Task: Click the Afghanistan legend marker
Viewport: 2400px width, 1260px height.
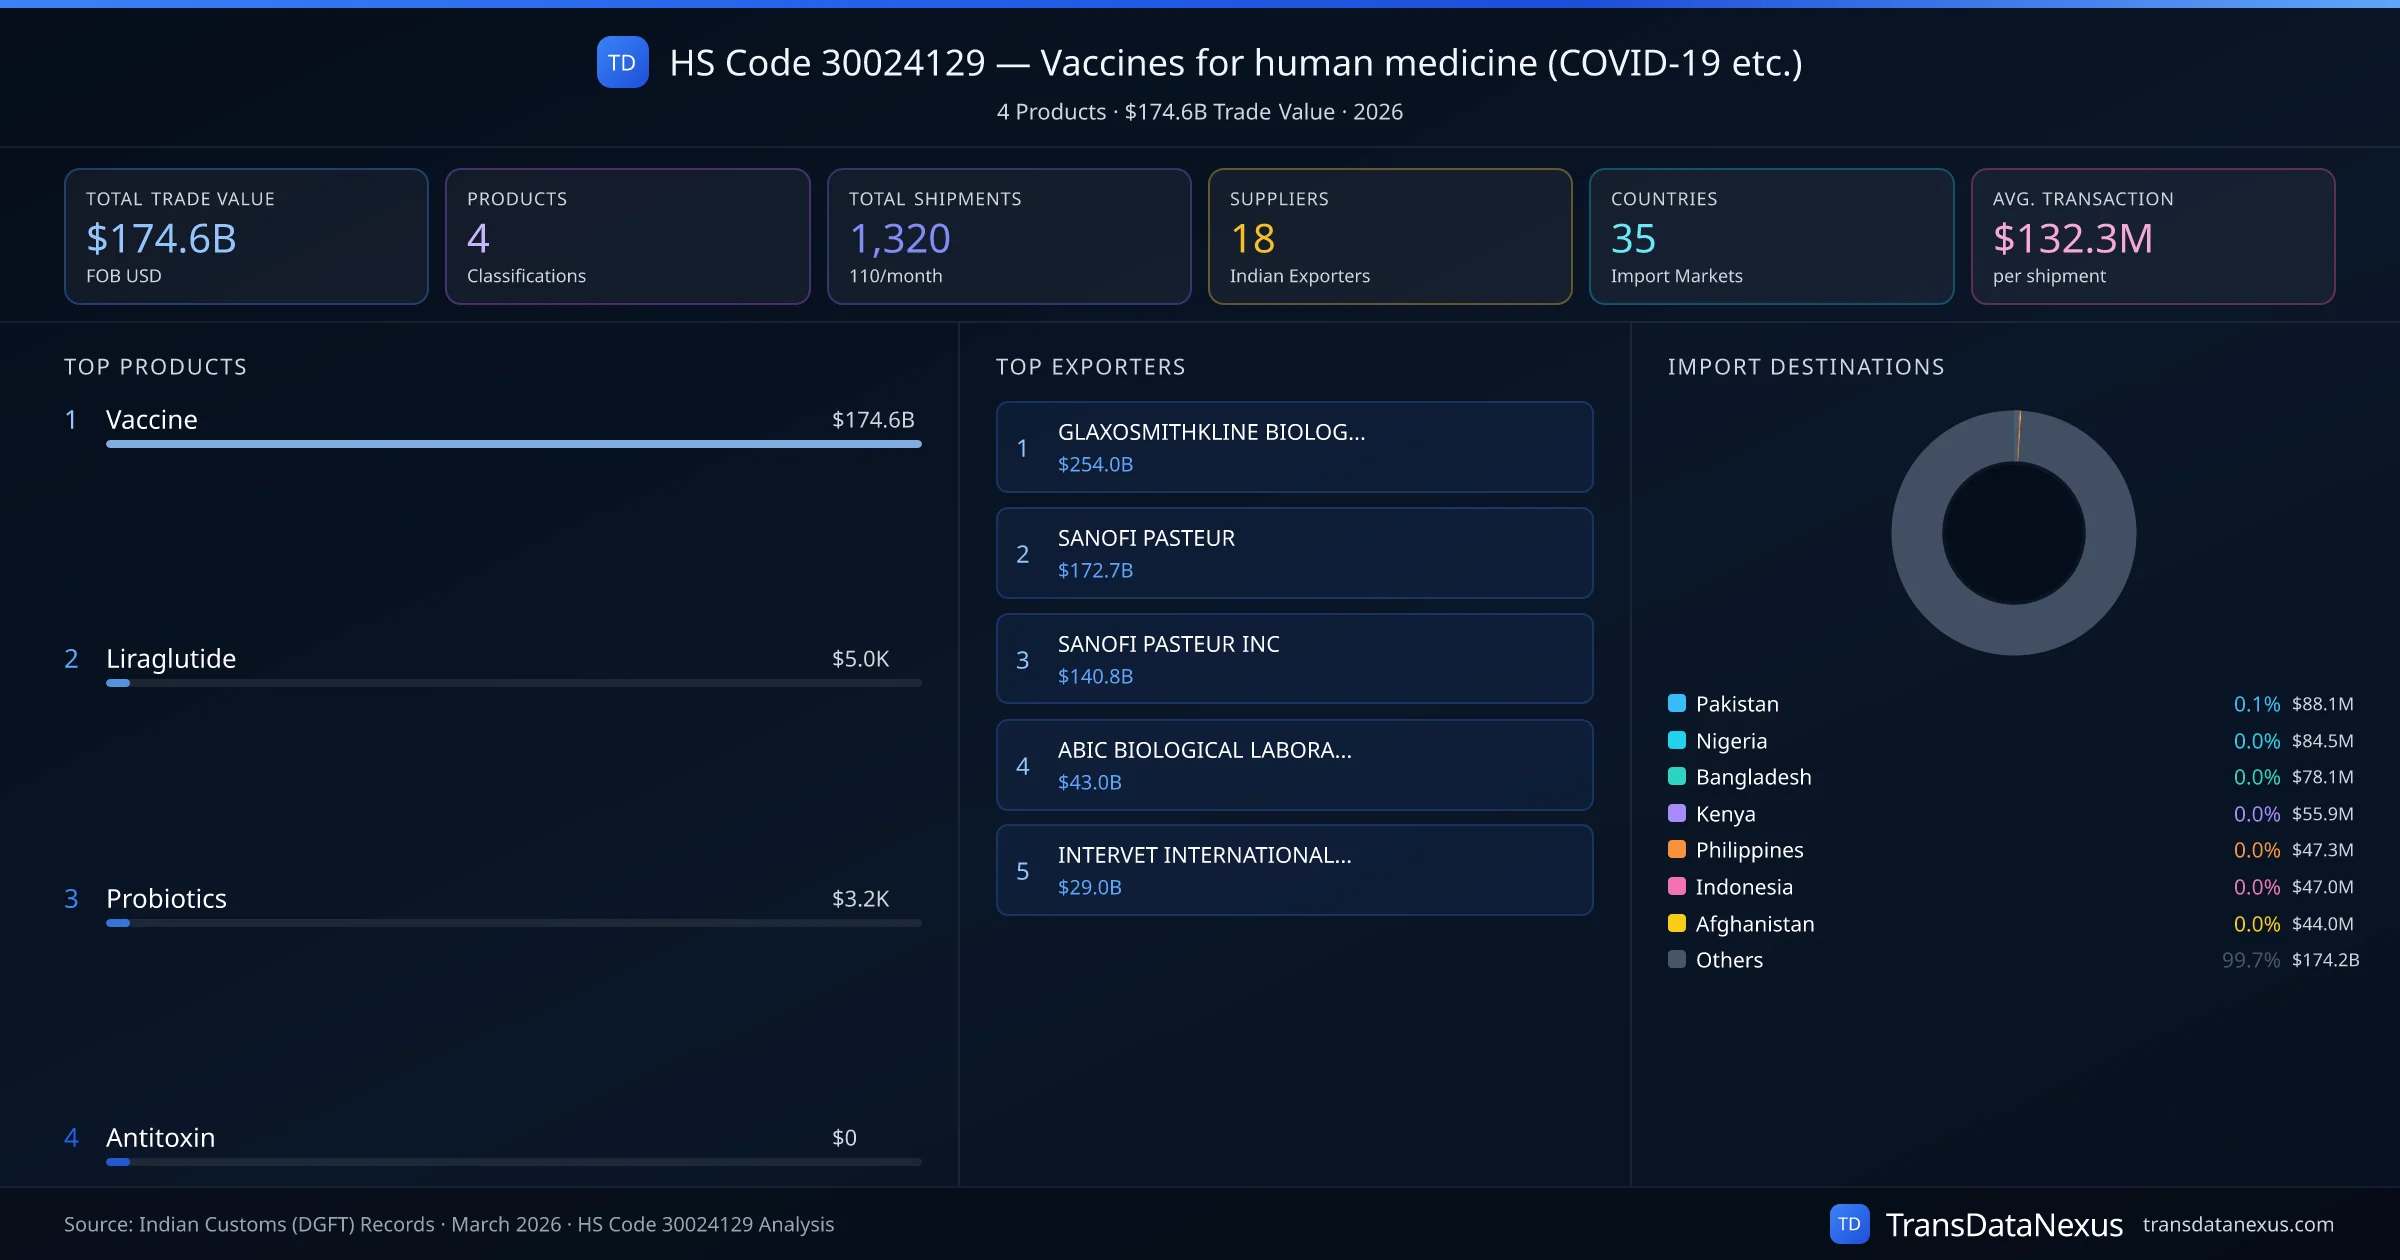Action: click(x=1676, y=923)
